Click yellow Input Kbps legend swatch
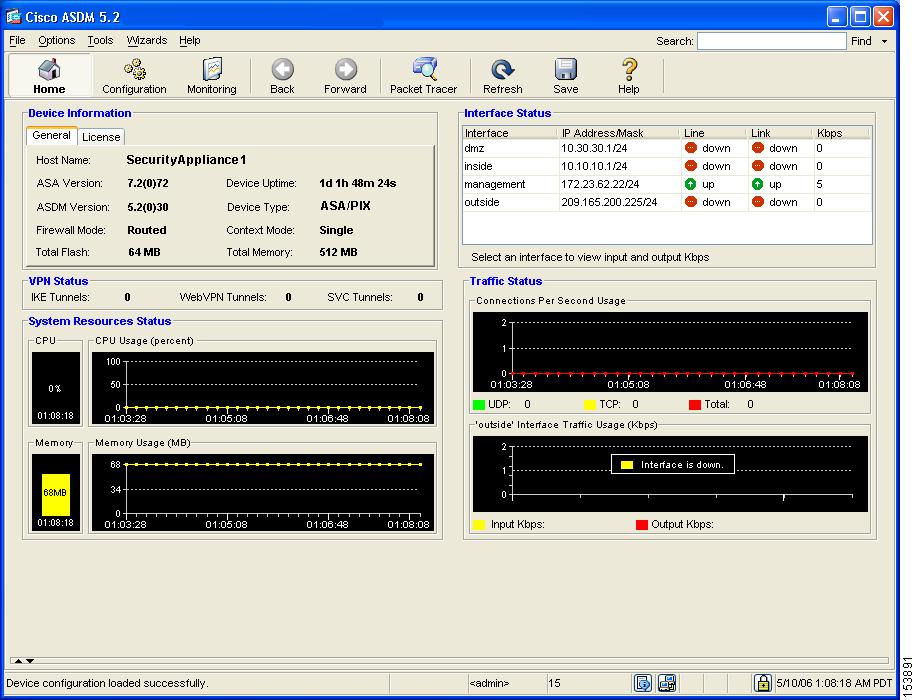 (479, 525)
